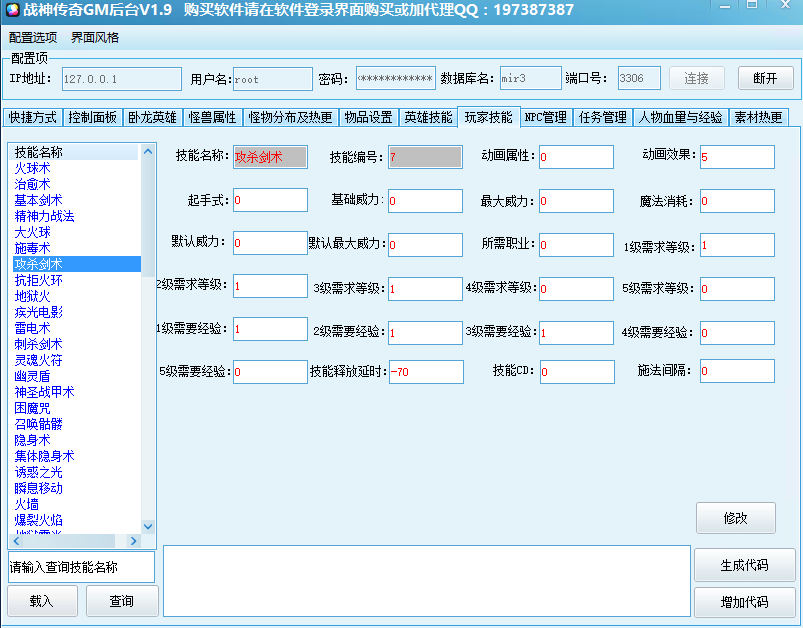
Task: Go to the 怪兽属性 tab
Action: [x=212, y=117]
